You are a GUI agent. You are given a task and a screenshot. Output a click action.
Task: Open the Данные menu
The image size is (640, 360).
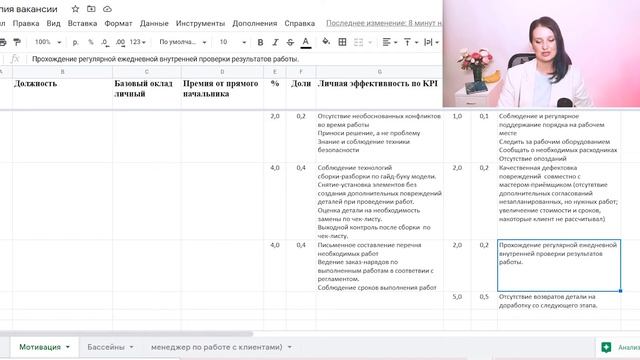(x=154, y=23)
